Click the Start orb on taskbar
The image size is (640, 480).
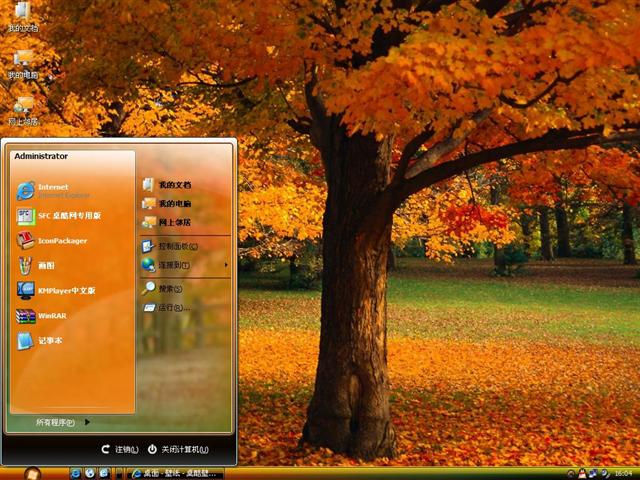coord(33,474)
